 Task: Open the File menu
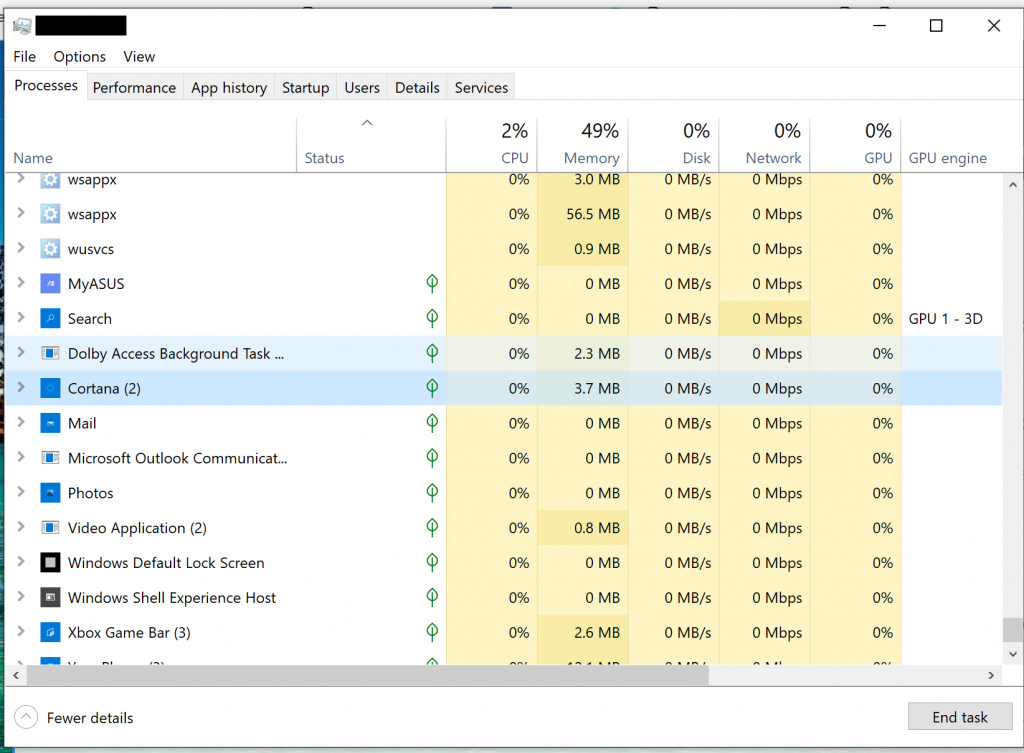[x=25, y=57]
